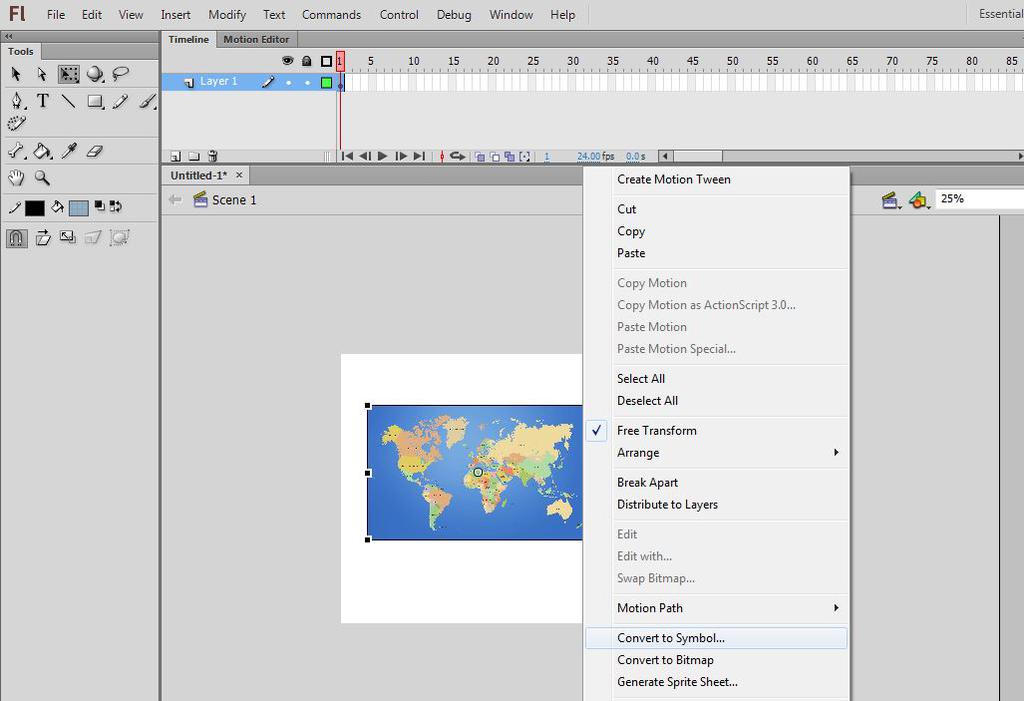Screen dimensions: 1024x701
Task: Hide Layer 1 using the eye column
Action: [x=289, y=82]
